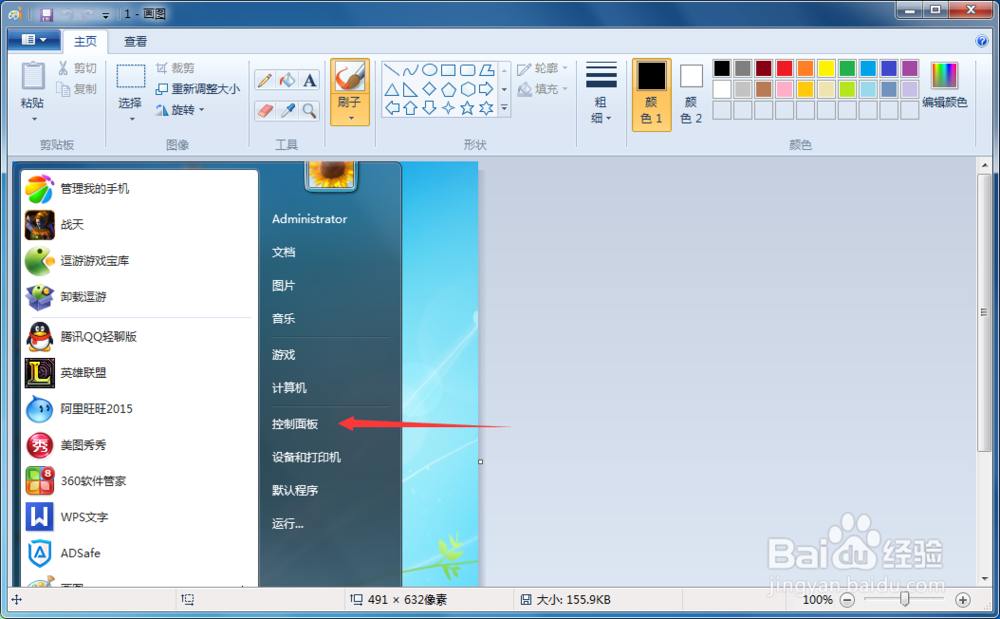1000x619 pixels.
Task: Choose the Rounded rectangle shape
Action: tap(467, 69)
